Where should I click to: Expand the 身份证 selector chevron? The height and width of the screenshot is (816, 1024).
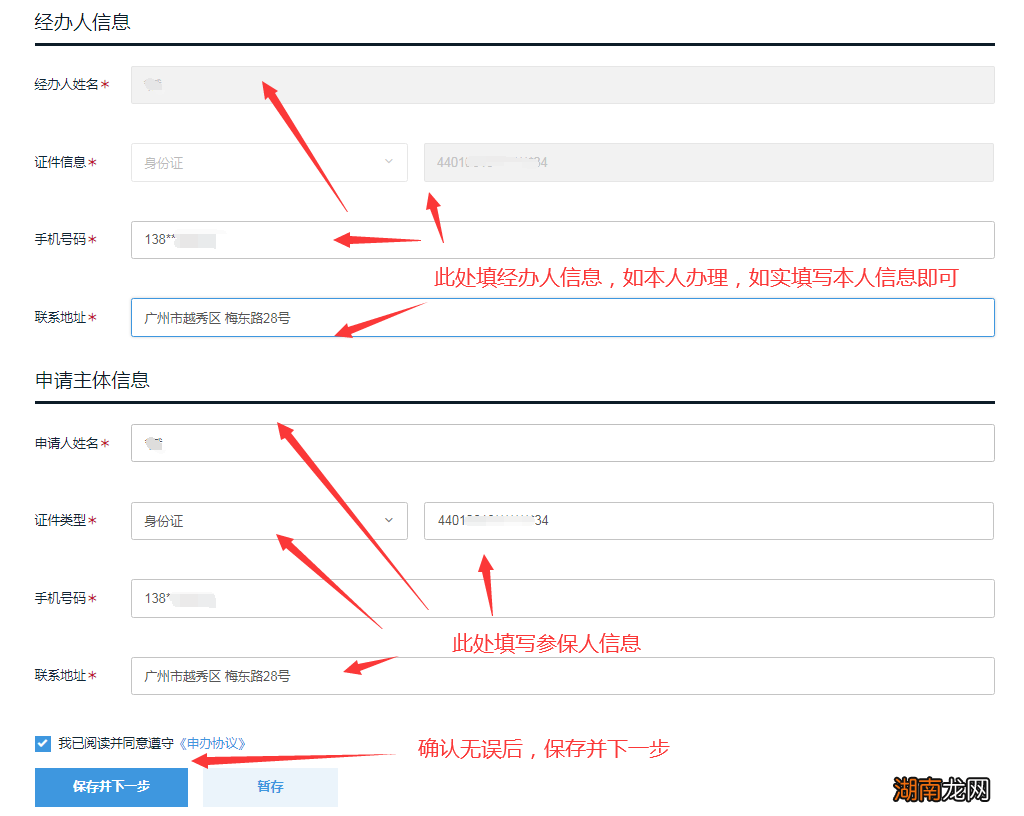390,521
